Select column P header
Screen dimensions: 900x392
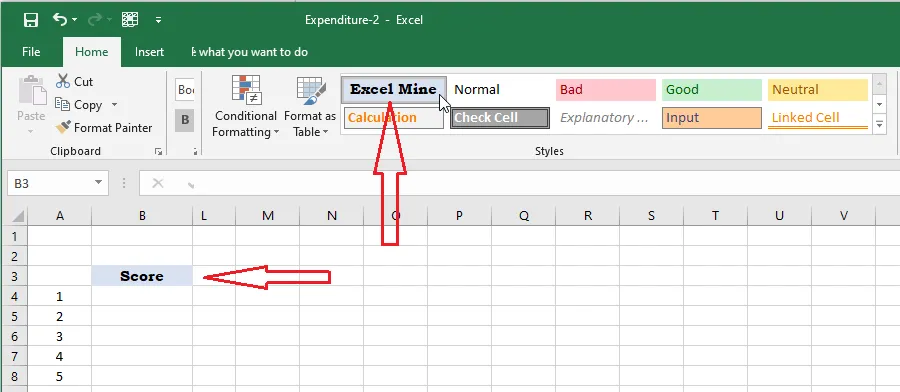[x=459, y=216]
